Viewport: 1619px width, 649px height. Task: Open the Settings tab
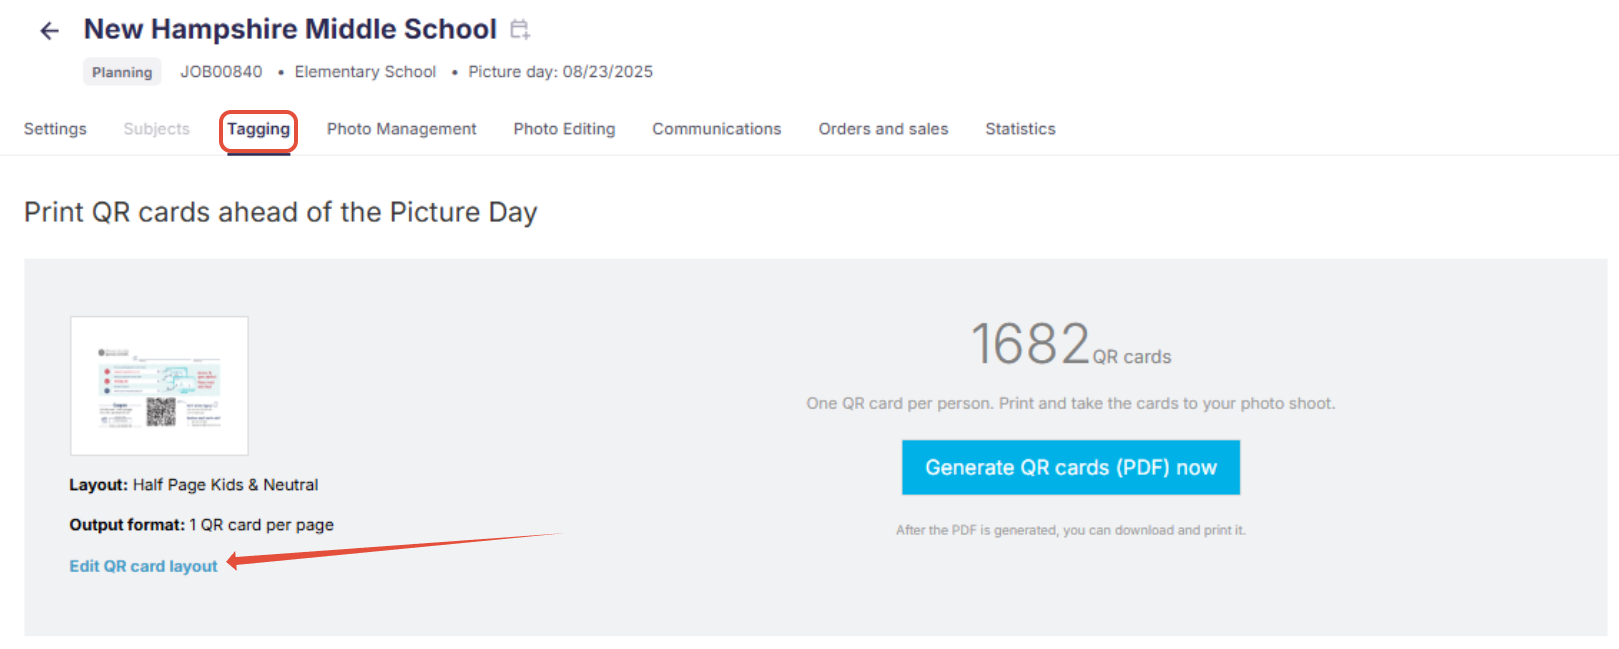55,129
